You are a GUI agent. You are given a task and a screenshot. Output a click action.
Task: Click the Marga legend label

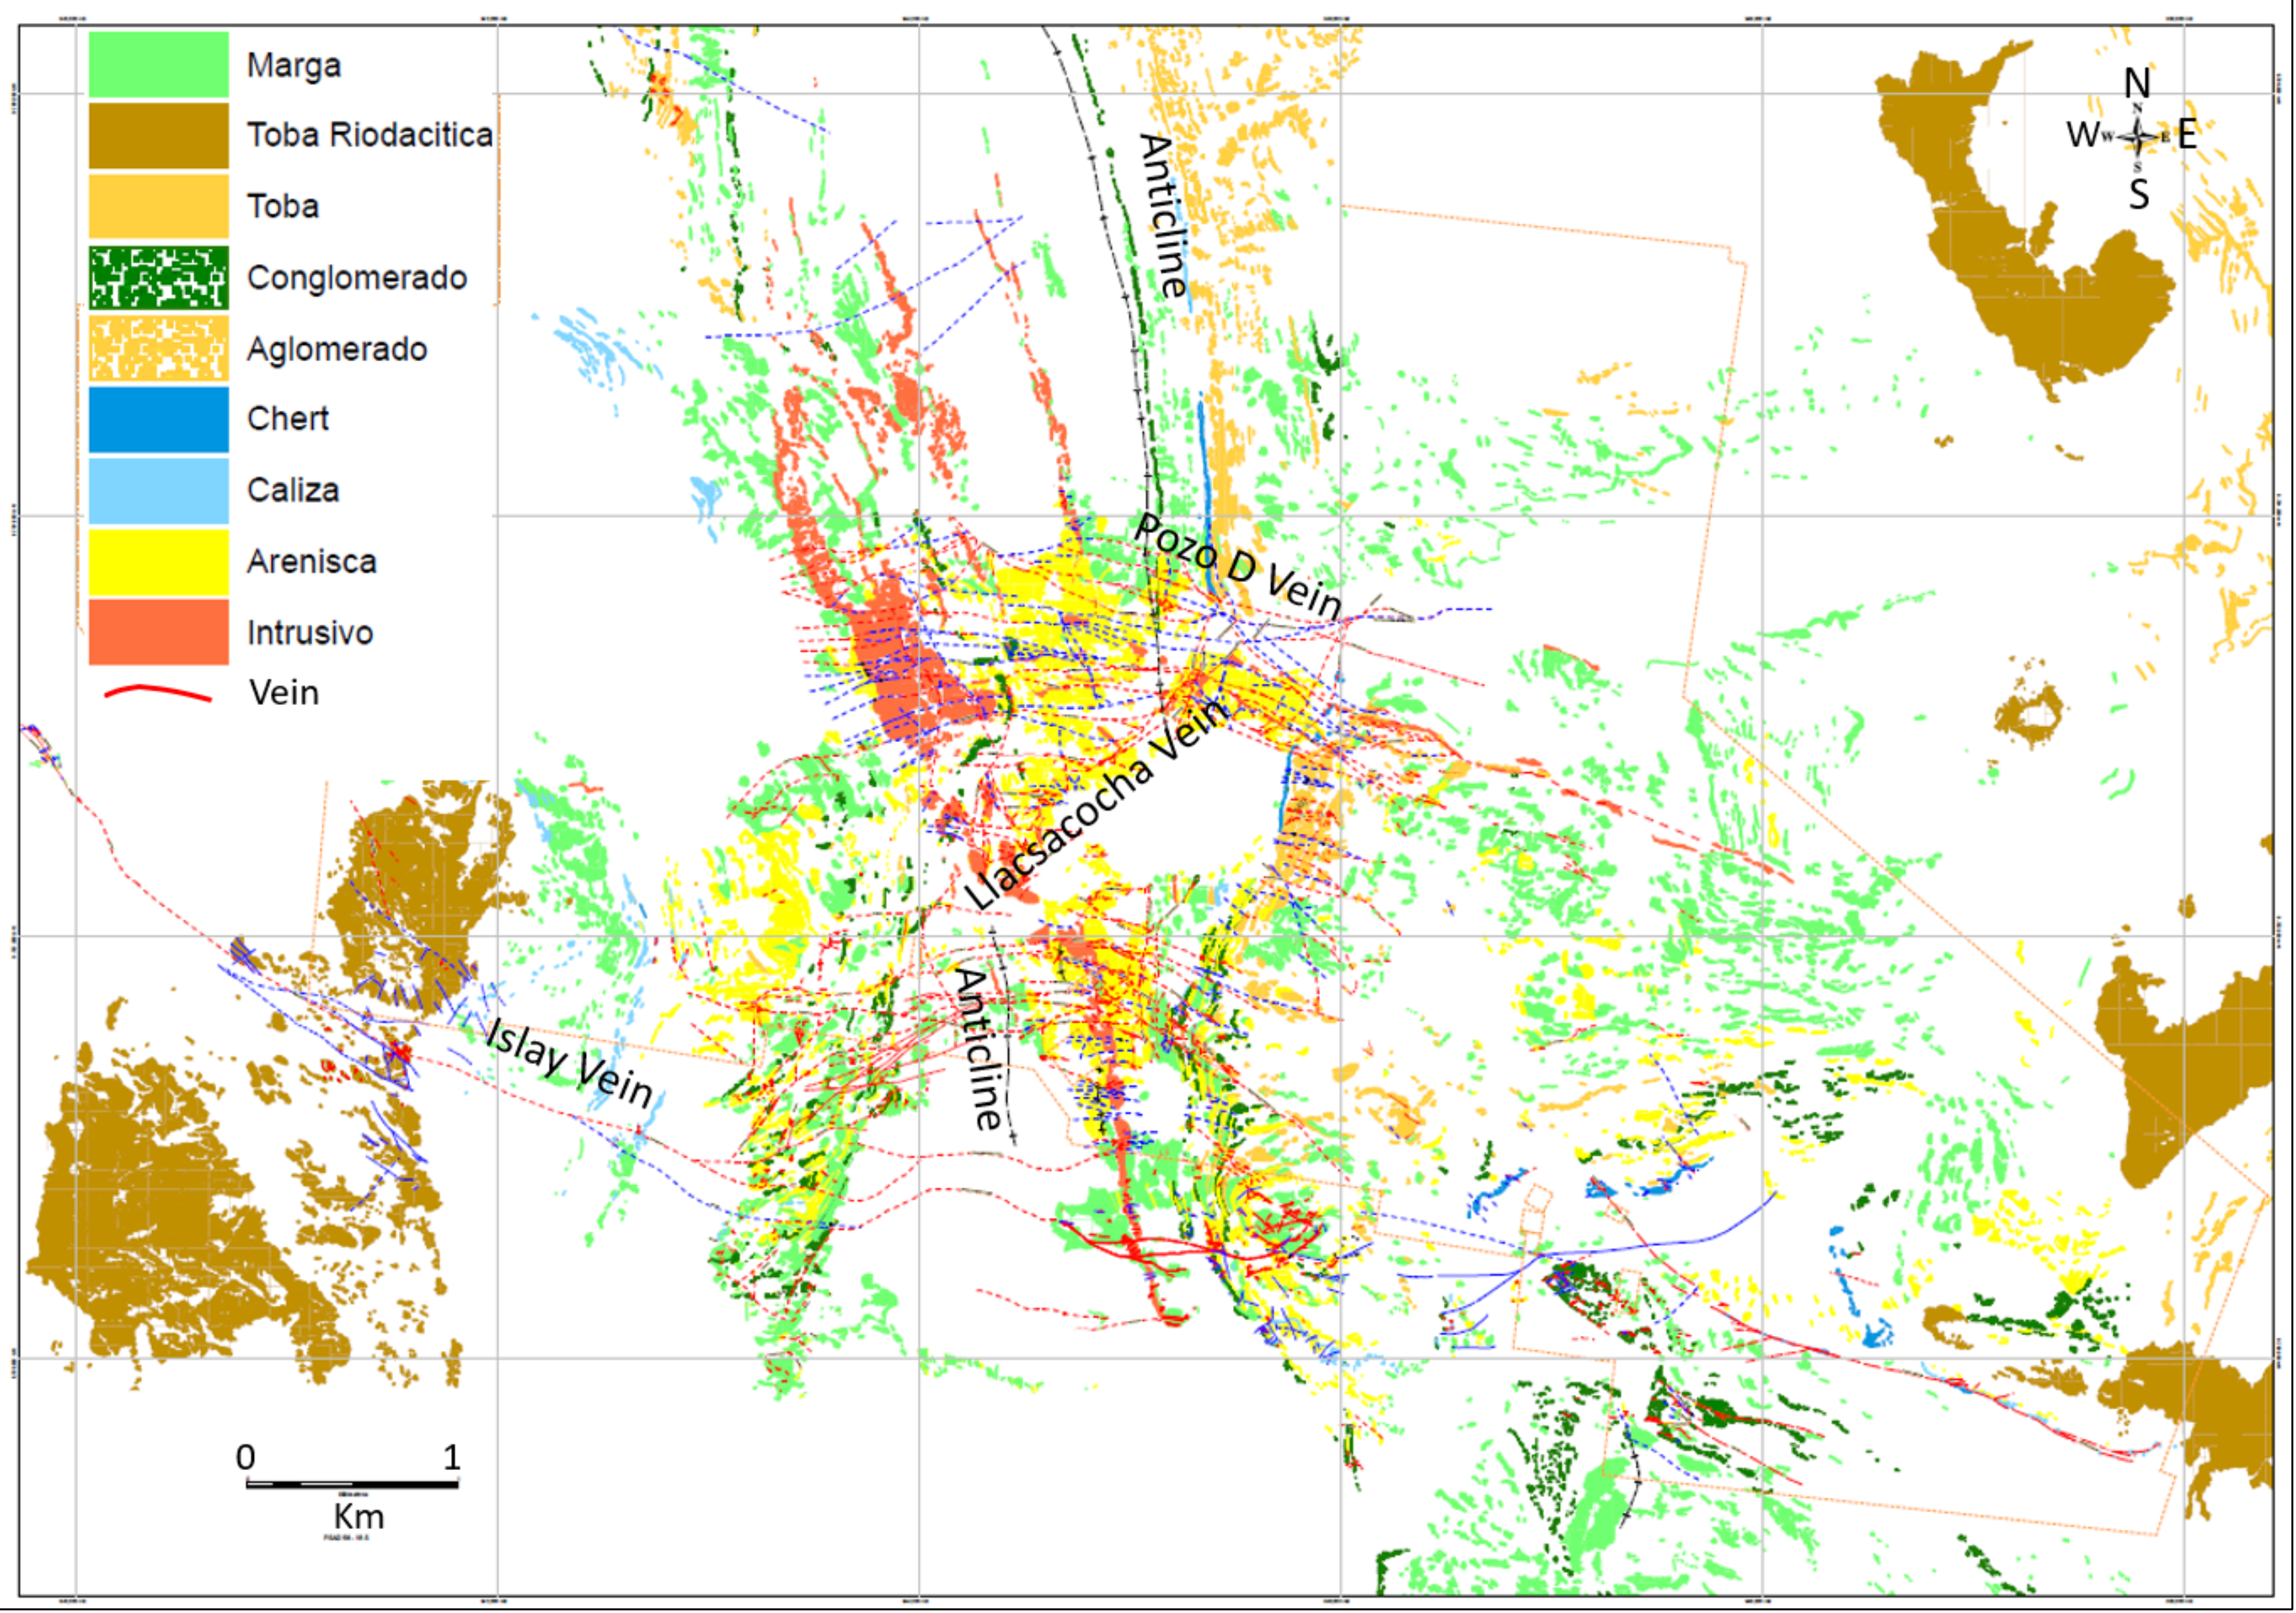pos(294,66)
